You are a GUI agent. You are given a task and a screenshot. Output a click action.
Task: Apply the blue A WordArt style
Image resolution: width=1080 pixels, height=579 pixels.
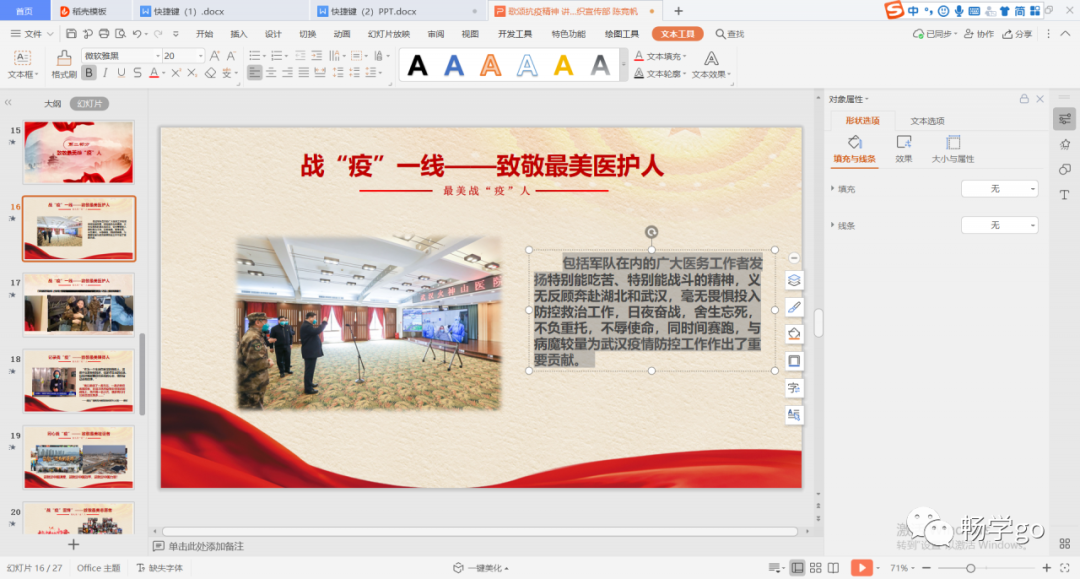(454, 65)
